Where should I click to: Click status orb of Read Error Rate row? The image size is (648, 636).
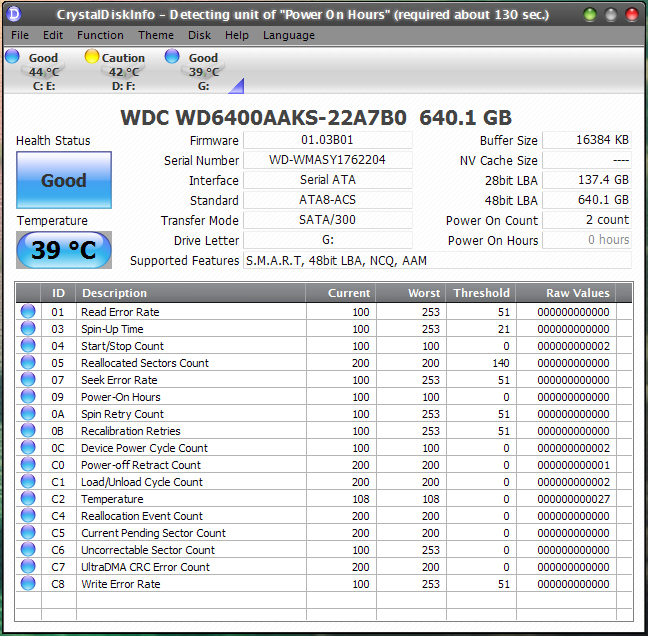pos(28,311)
